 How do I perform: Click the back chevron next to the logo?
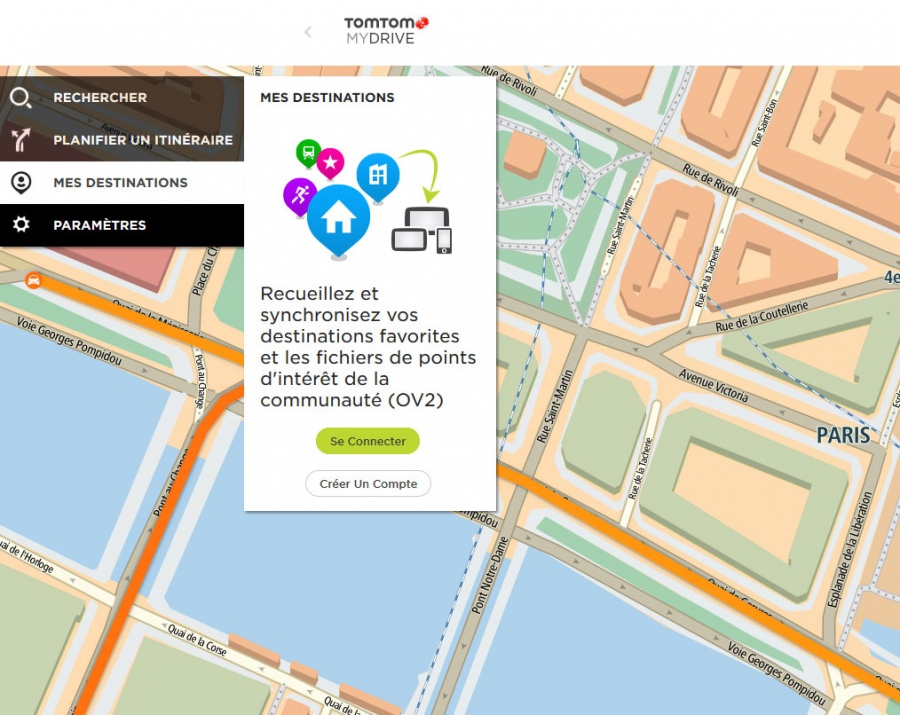click(x=308, y=32)
